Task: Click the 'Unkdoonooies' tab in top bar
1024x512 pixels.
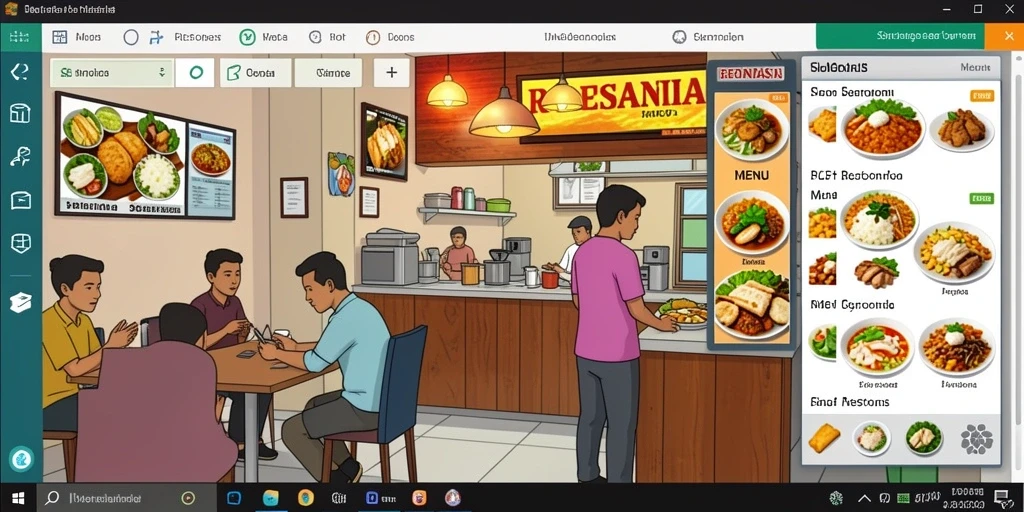Action: (x=580, y=37)
